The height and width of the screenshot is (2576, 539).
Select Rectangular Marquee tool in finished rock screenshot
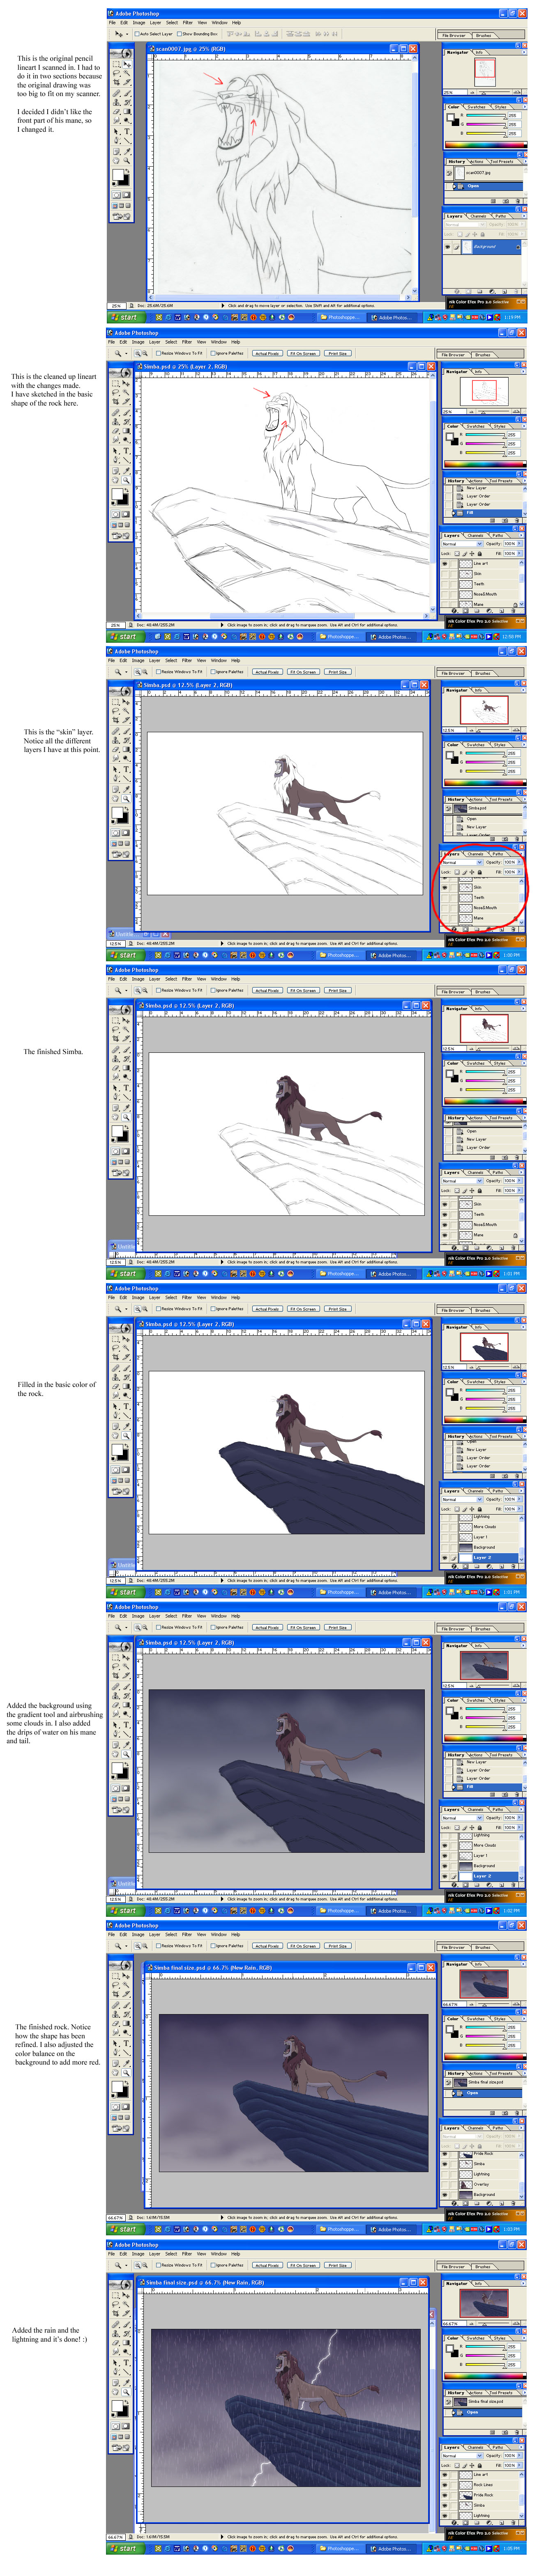click(x=116, y=1975)
